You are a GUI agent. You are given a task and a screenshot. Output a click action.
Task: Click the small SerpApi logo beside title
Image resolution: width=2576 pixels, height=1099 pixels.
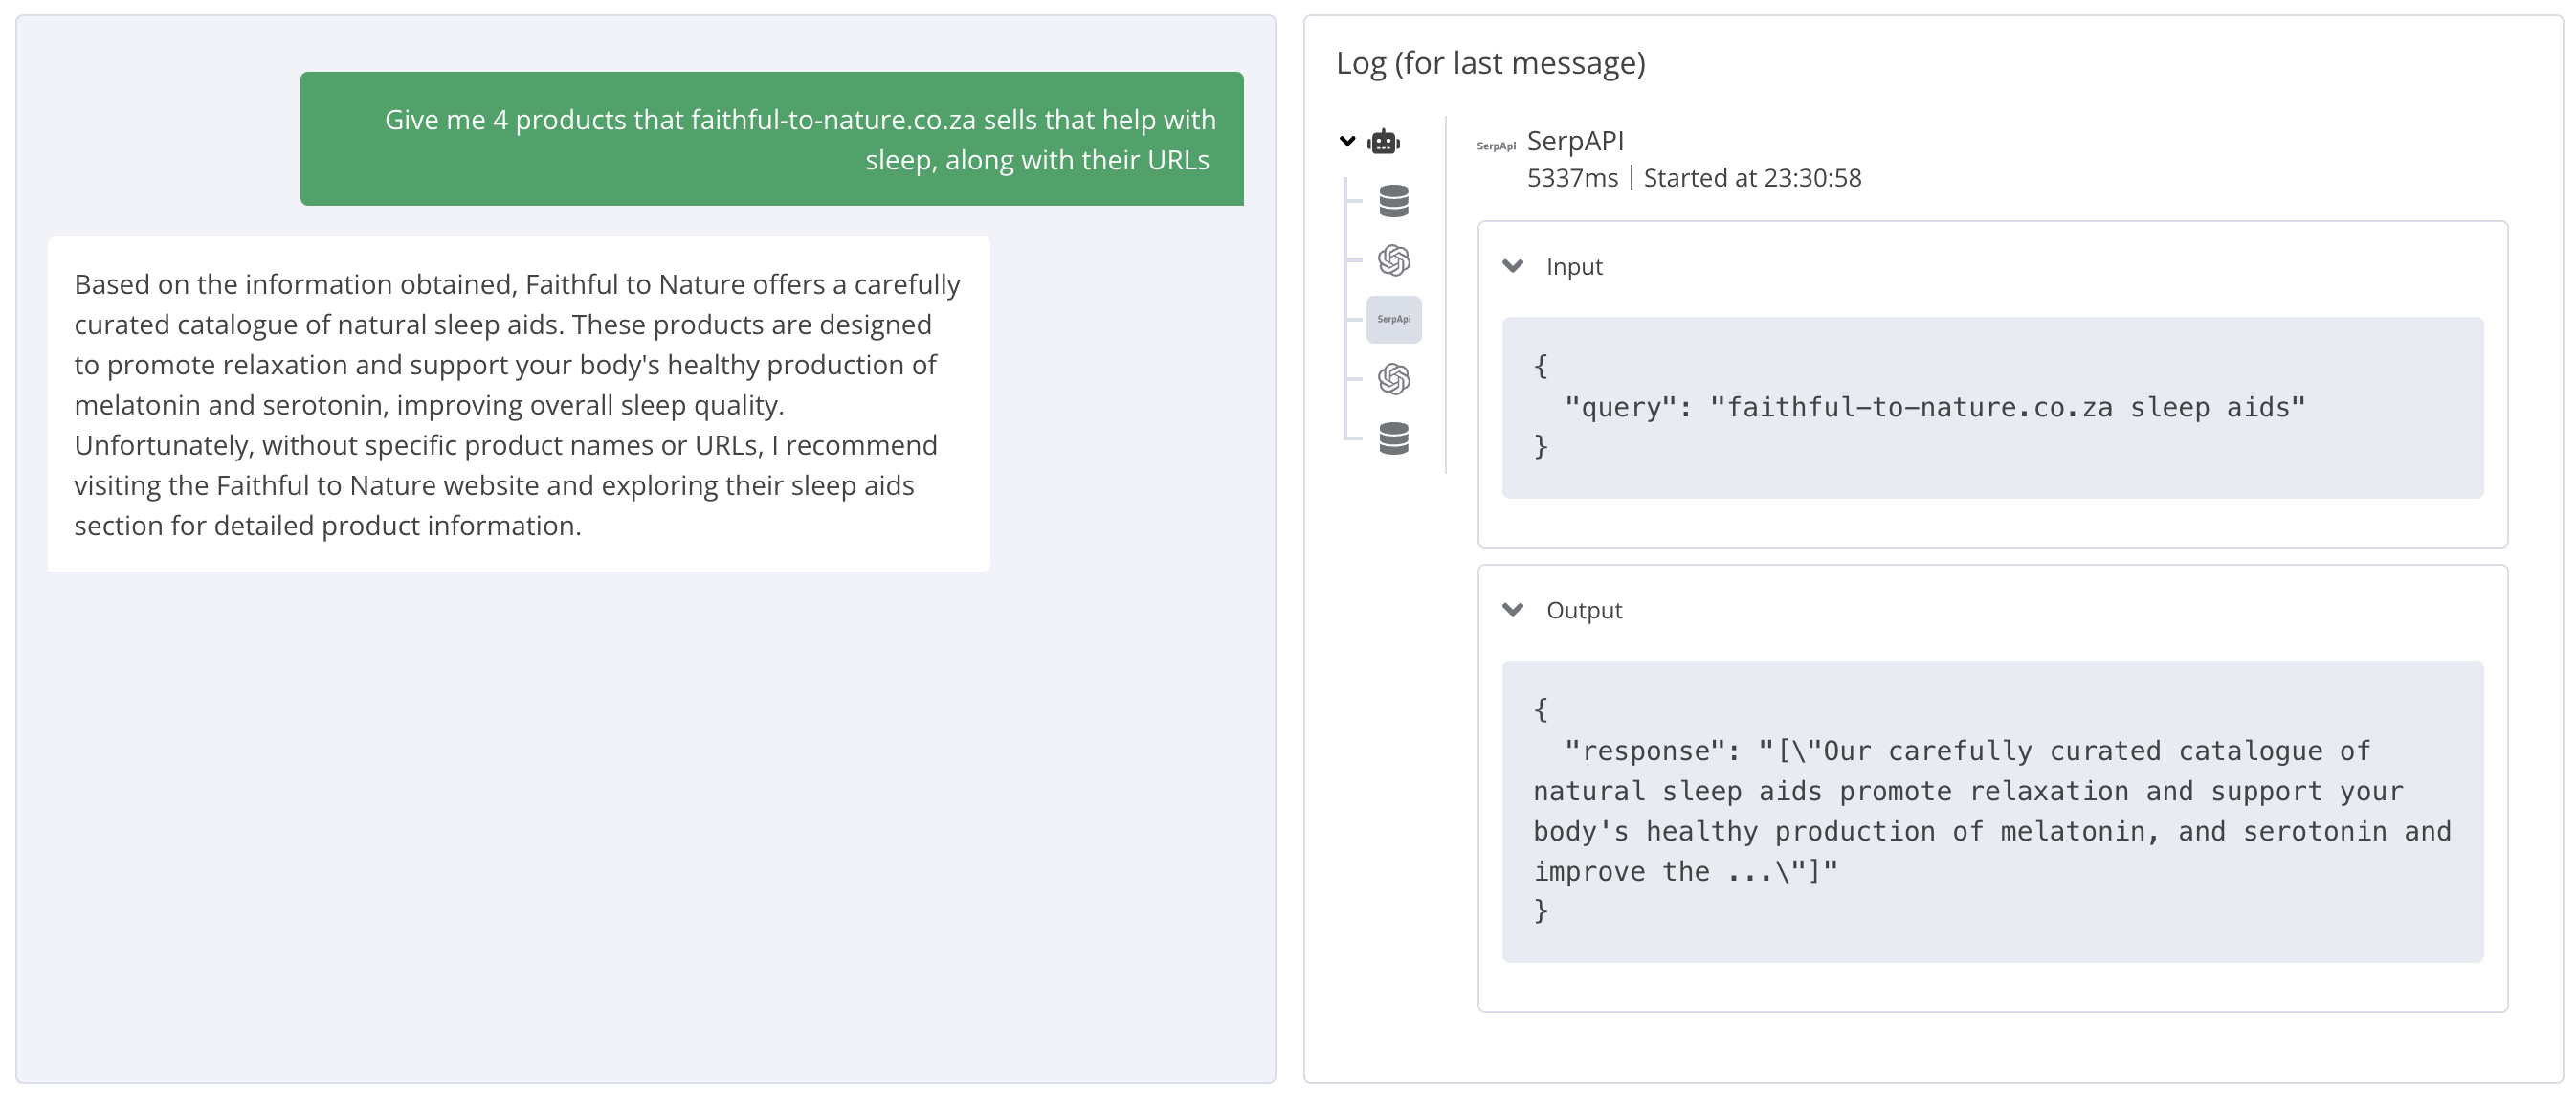point(1496,146)
